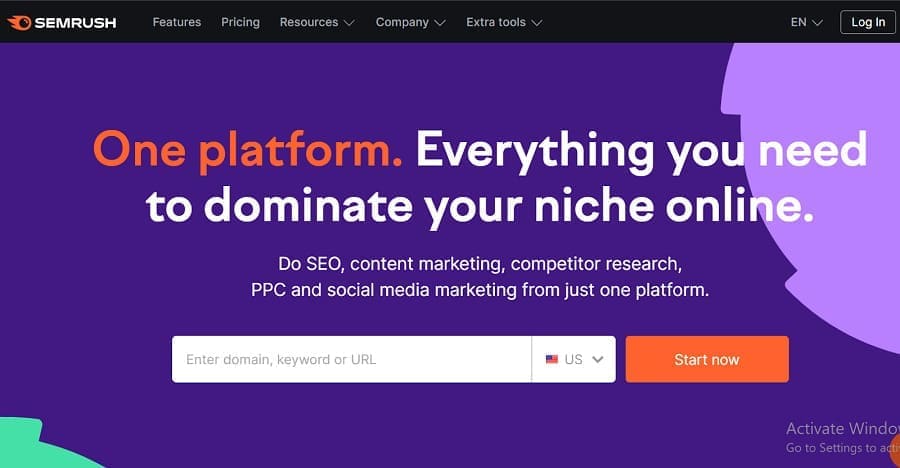The height and width of the screenshot is (468, 900).
Task: Open the Features menu item
Action: click(177, 22)
